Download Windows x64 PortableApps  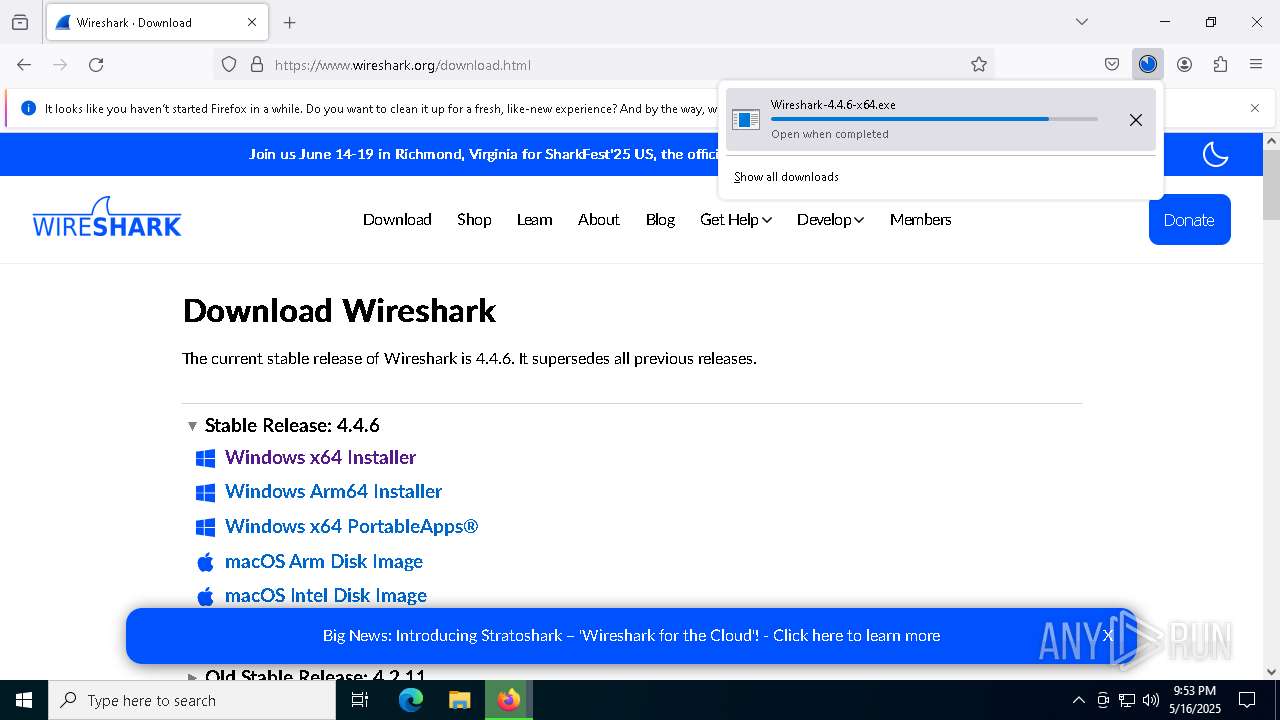351,526
